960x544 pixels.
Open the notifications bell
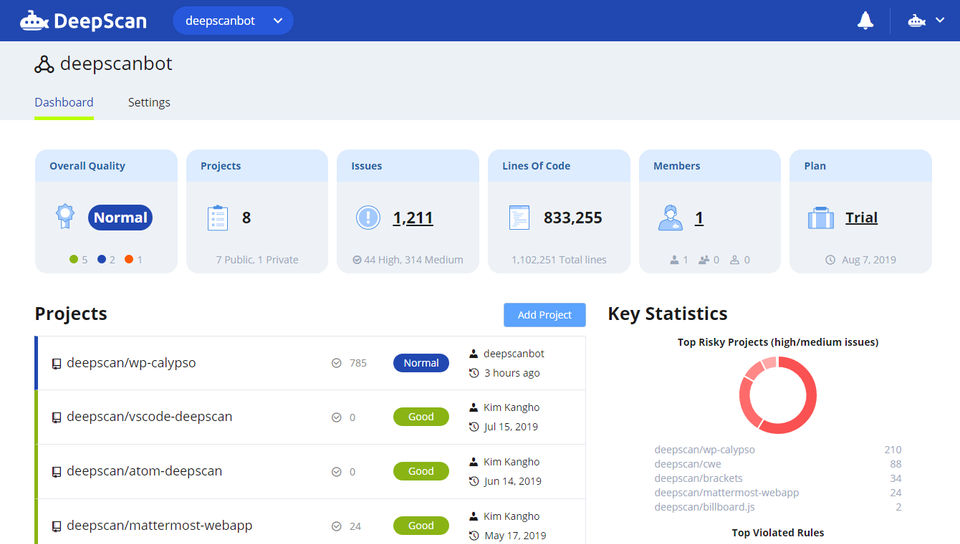click(865, 21)
